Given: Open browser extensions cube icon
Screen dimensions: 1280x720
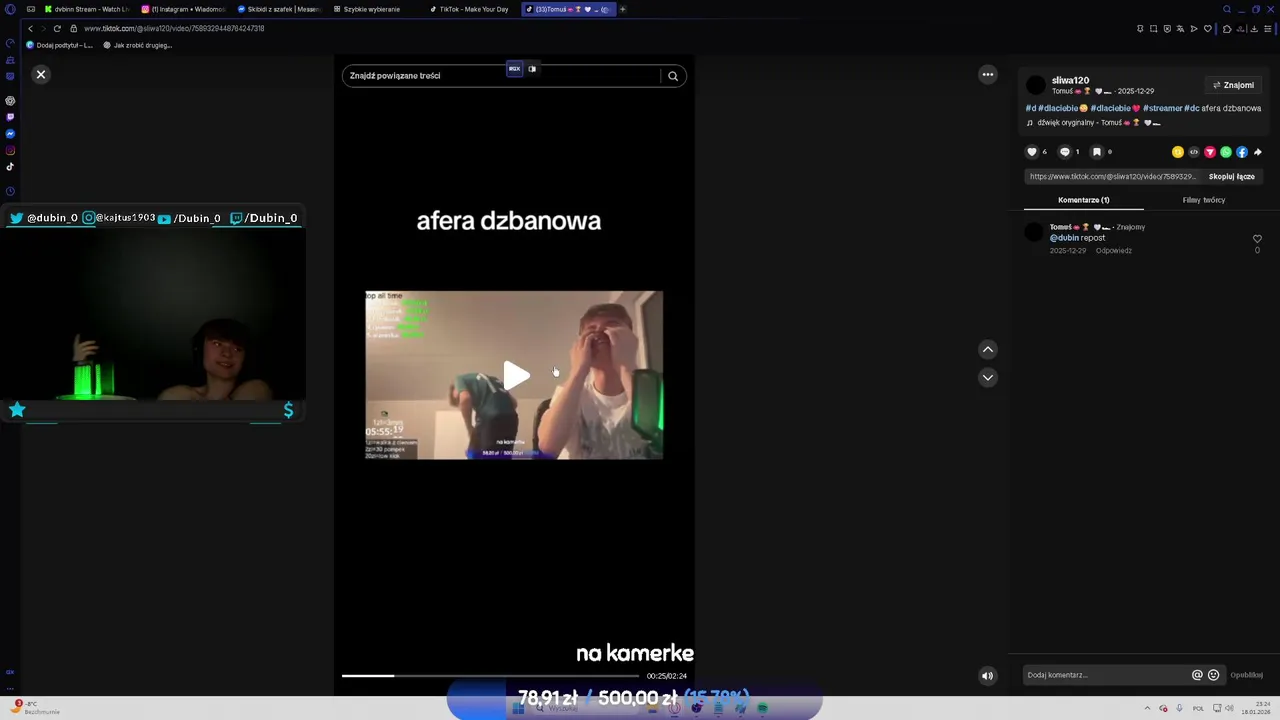Looking at the screenshot, I should tap(1227, 28).
